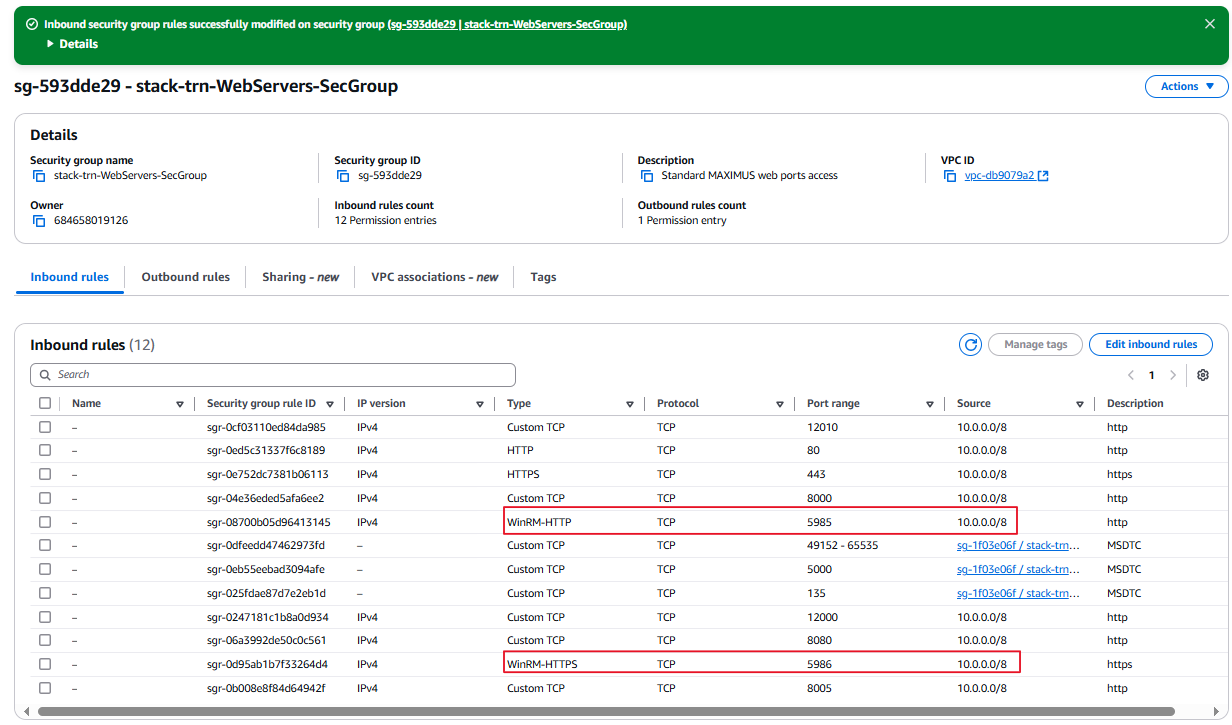Select all inbound rules header checkbox

point(45,404)
